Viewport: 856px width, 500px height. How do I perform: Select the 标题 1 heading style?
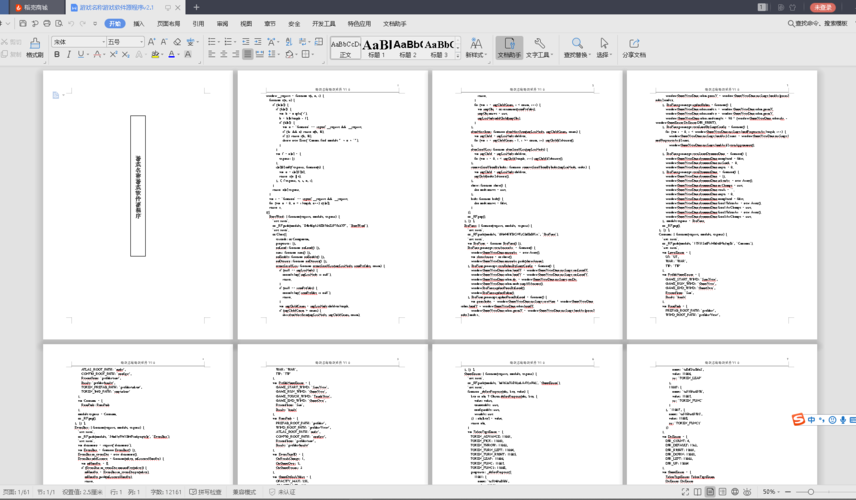coord(377,48)
